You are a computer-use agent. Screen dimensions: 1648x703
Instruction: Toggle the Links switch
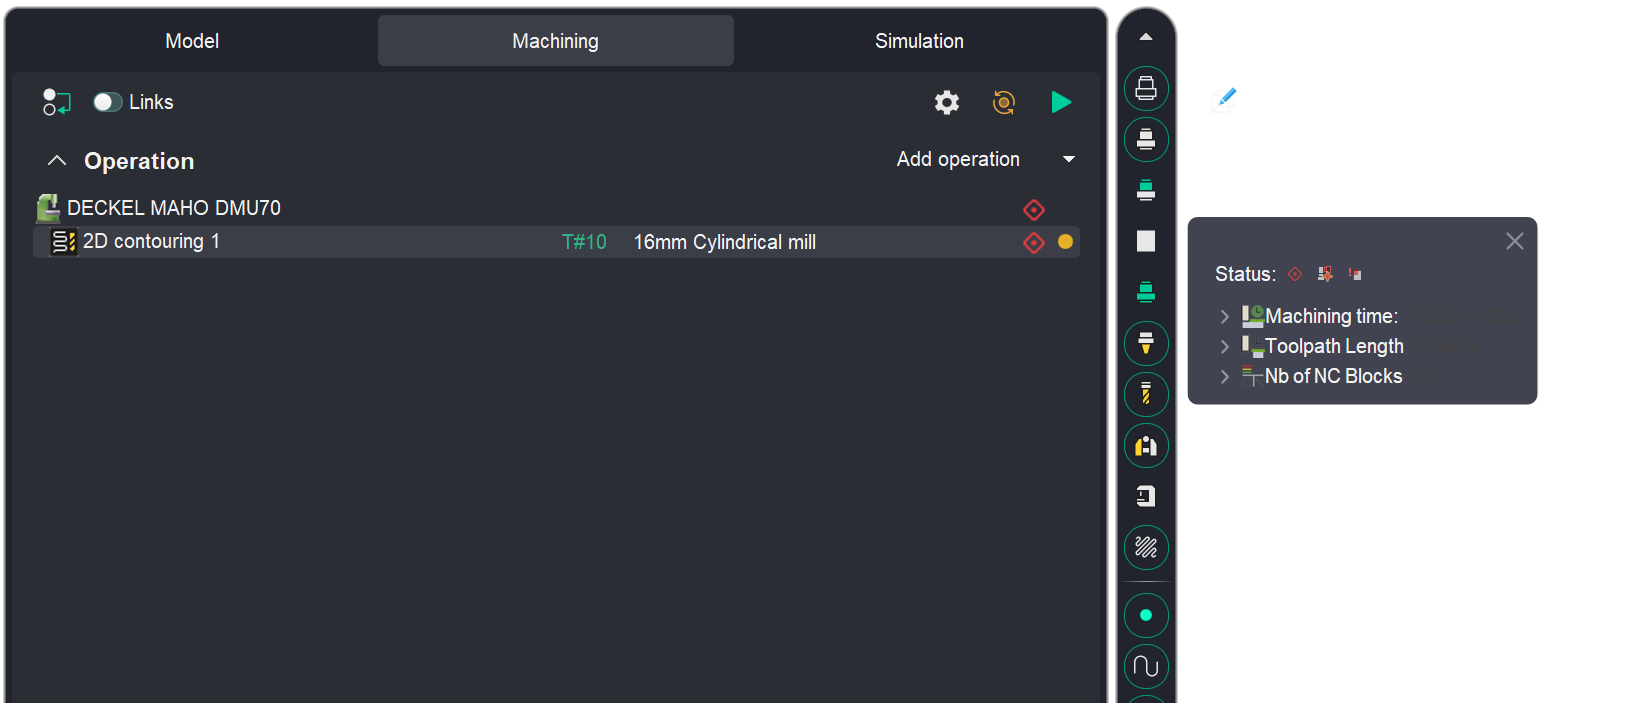(107, 102)
